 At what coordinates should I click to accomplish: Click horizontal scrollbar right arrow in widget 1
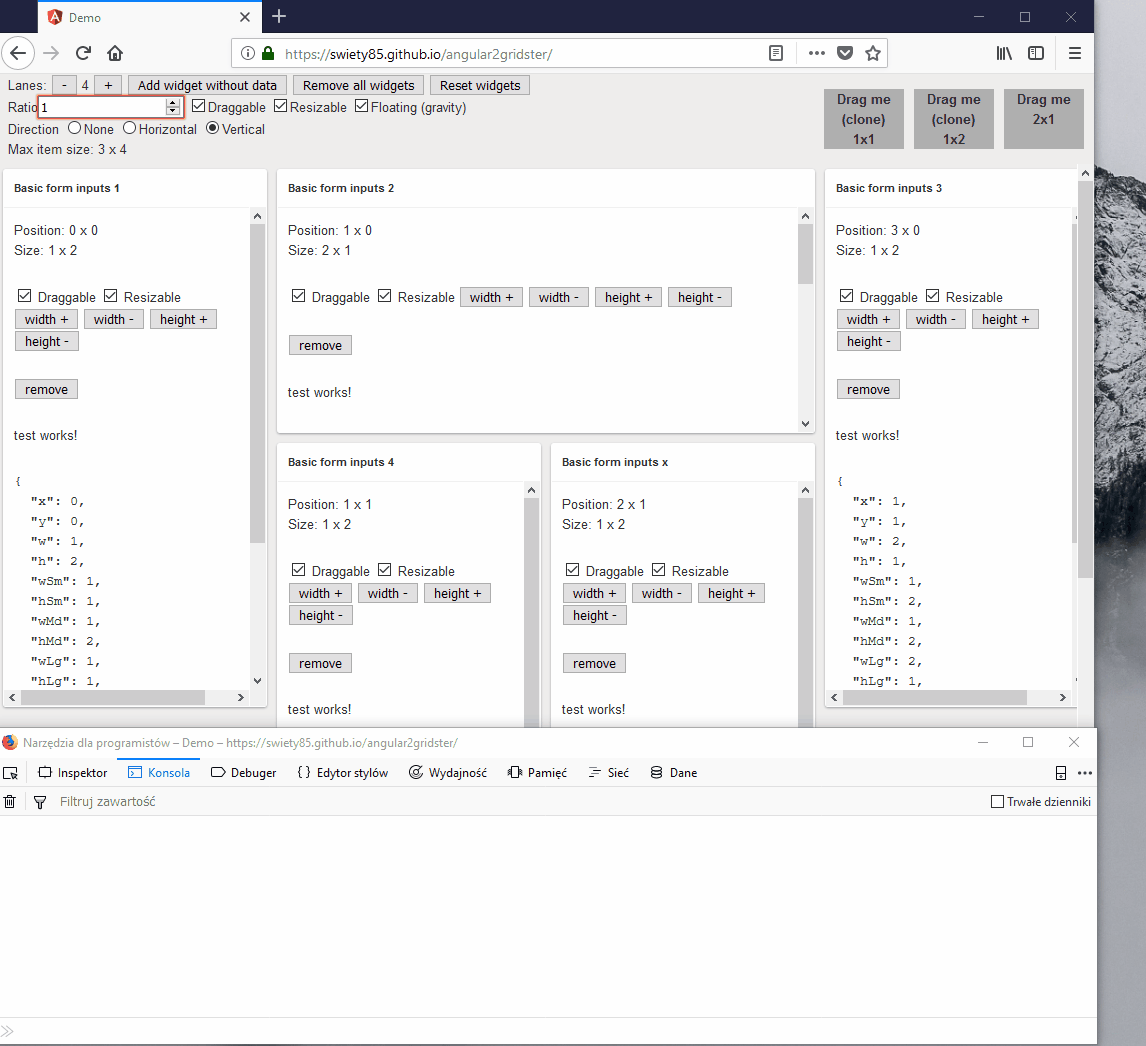[240, 698]
